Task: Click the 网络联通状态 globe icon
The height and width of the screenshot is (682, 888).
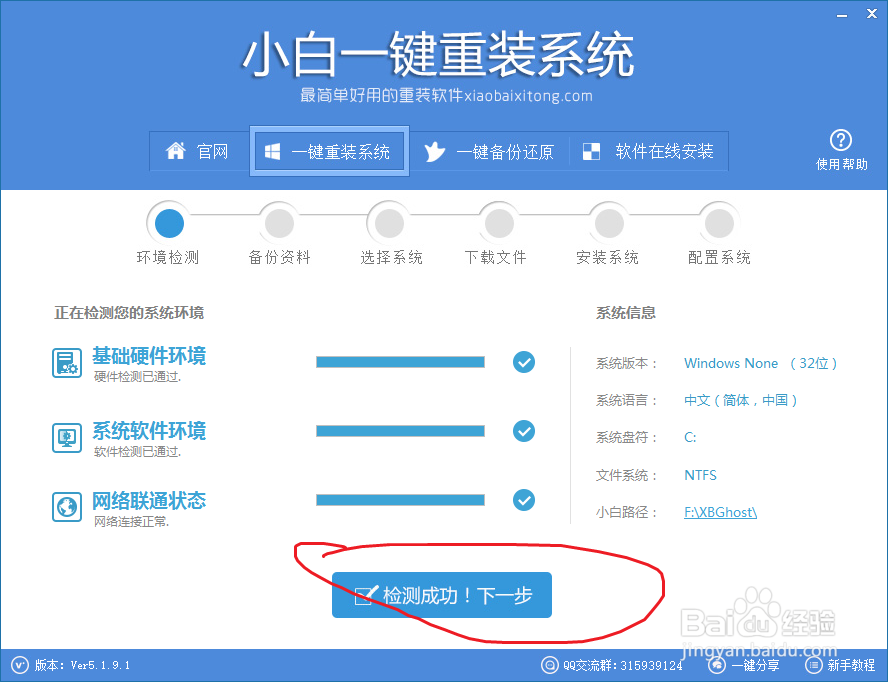Action: point(67,506)
